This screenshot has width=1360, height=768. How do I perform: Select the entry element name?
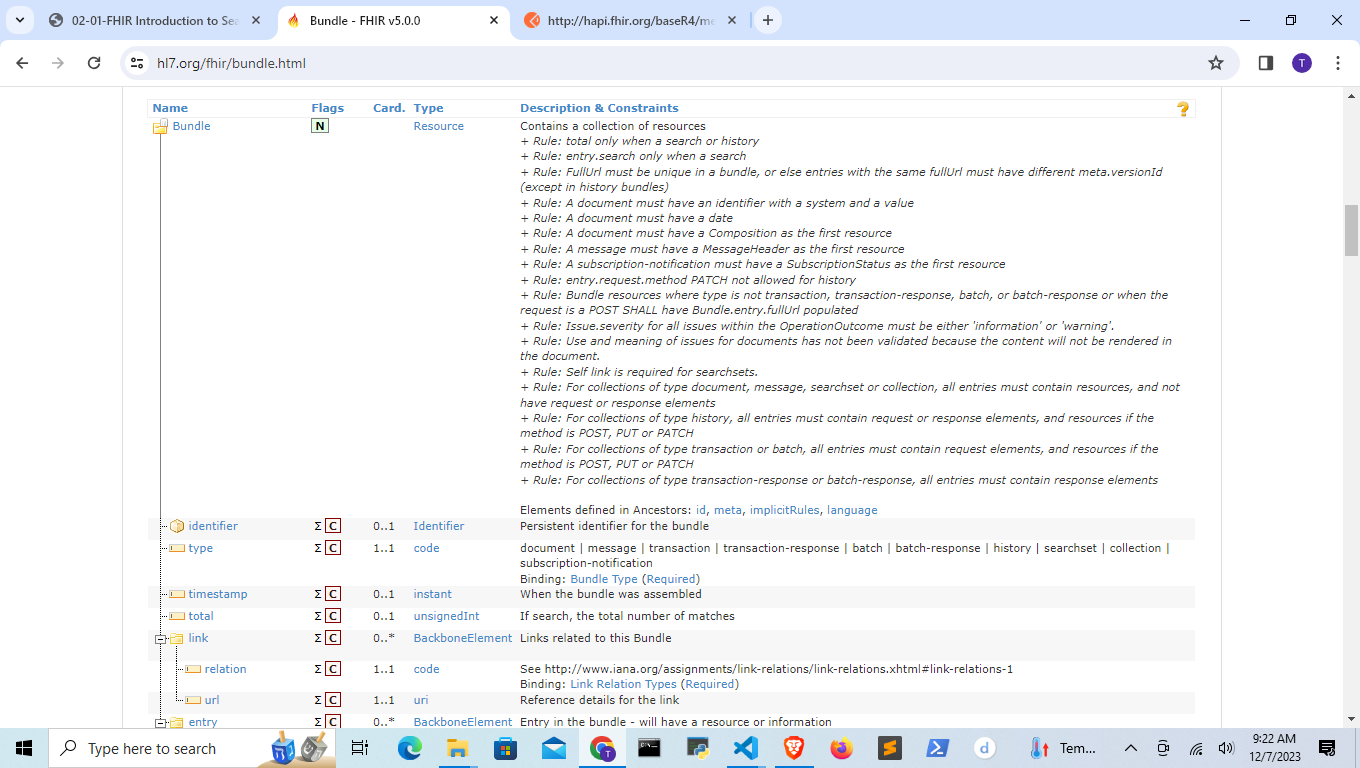coord(203,722)
